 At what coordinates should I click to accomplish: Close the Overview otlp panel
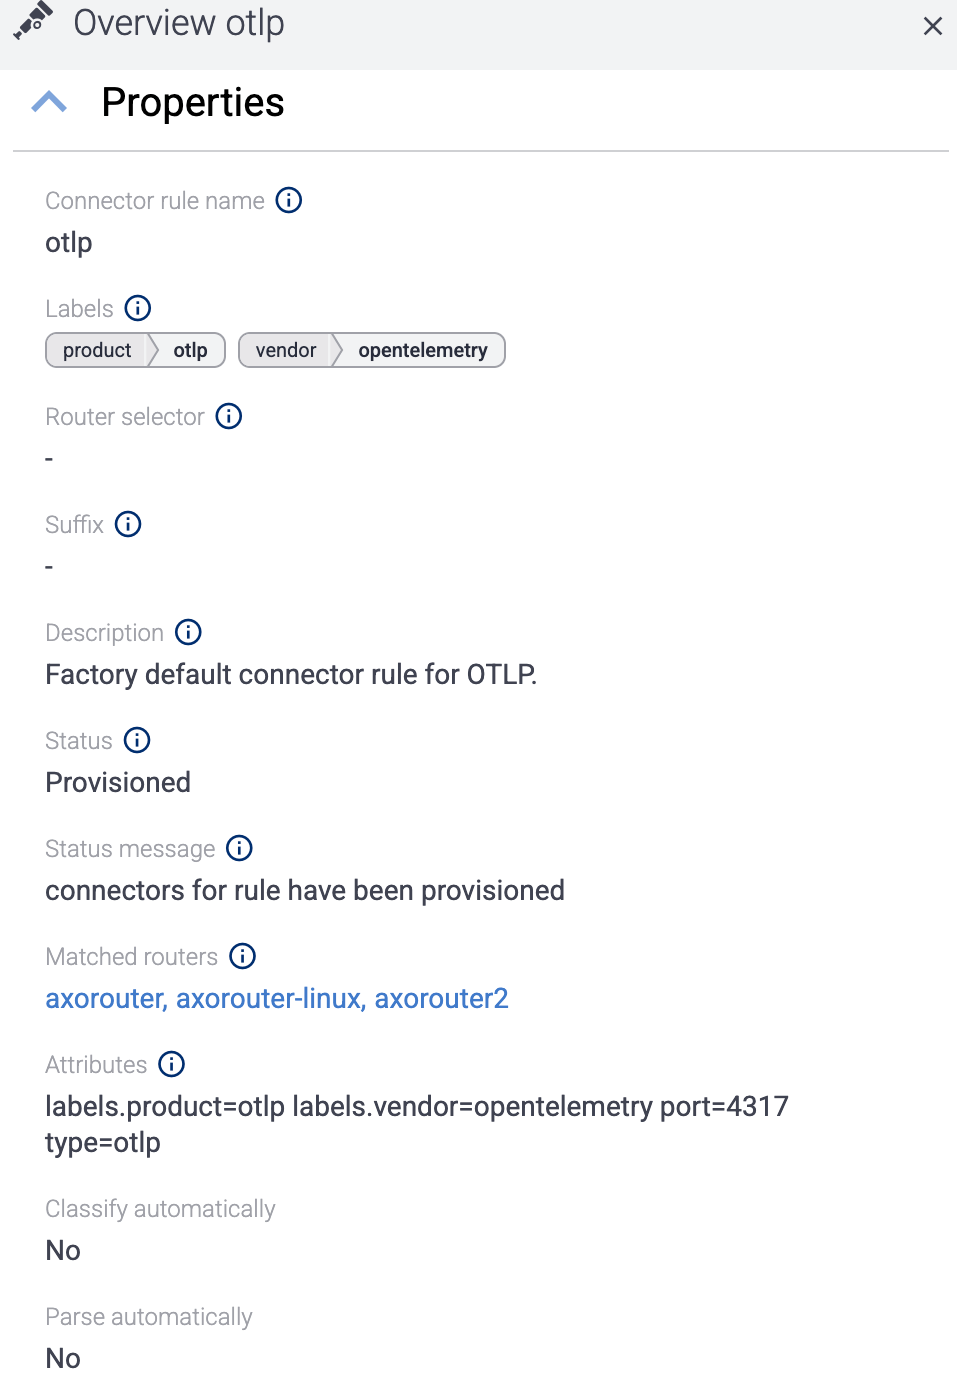tap(932, 26)
